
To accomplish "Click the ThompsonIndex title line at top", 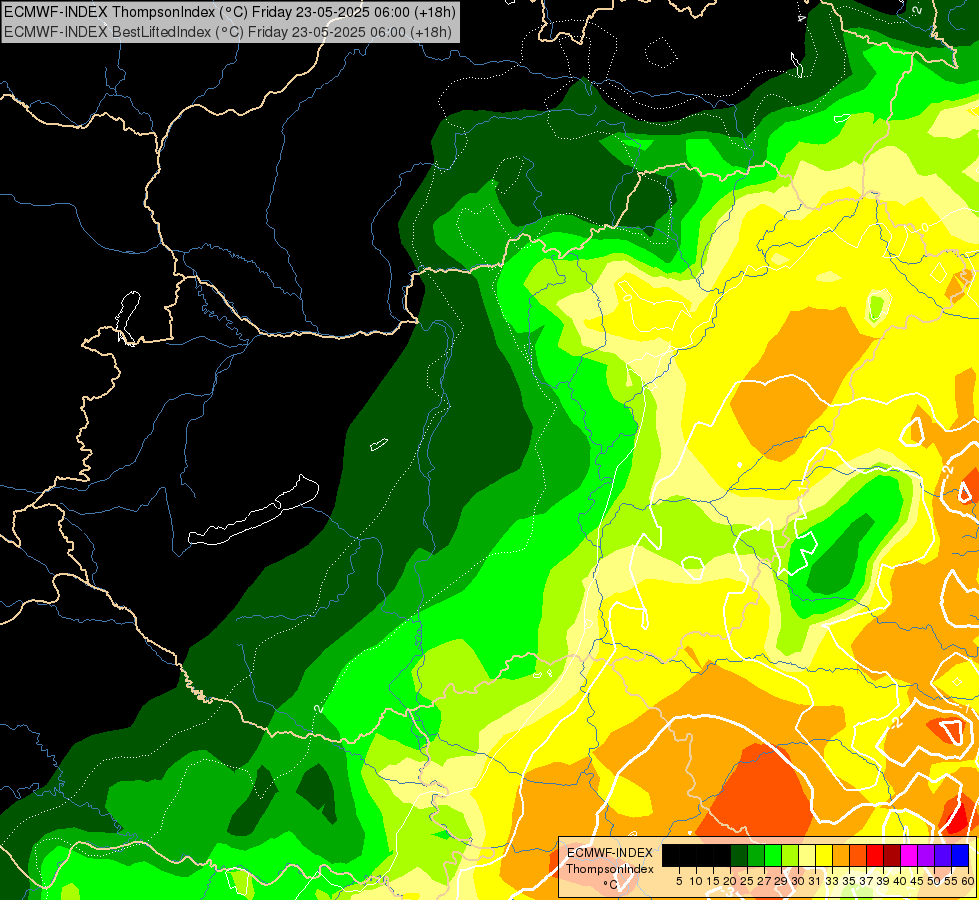I will point(230,11).
